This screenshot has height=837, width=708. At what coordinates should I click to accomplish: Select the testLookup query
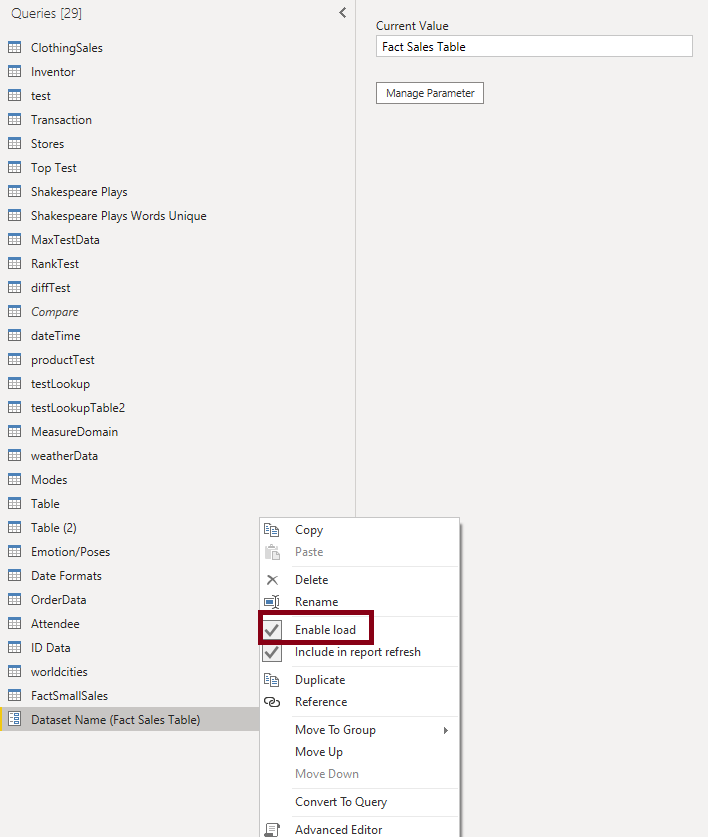click(60, 384)
